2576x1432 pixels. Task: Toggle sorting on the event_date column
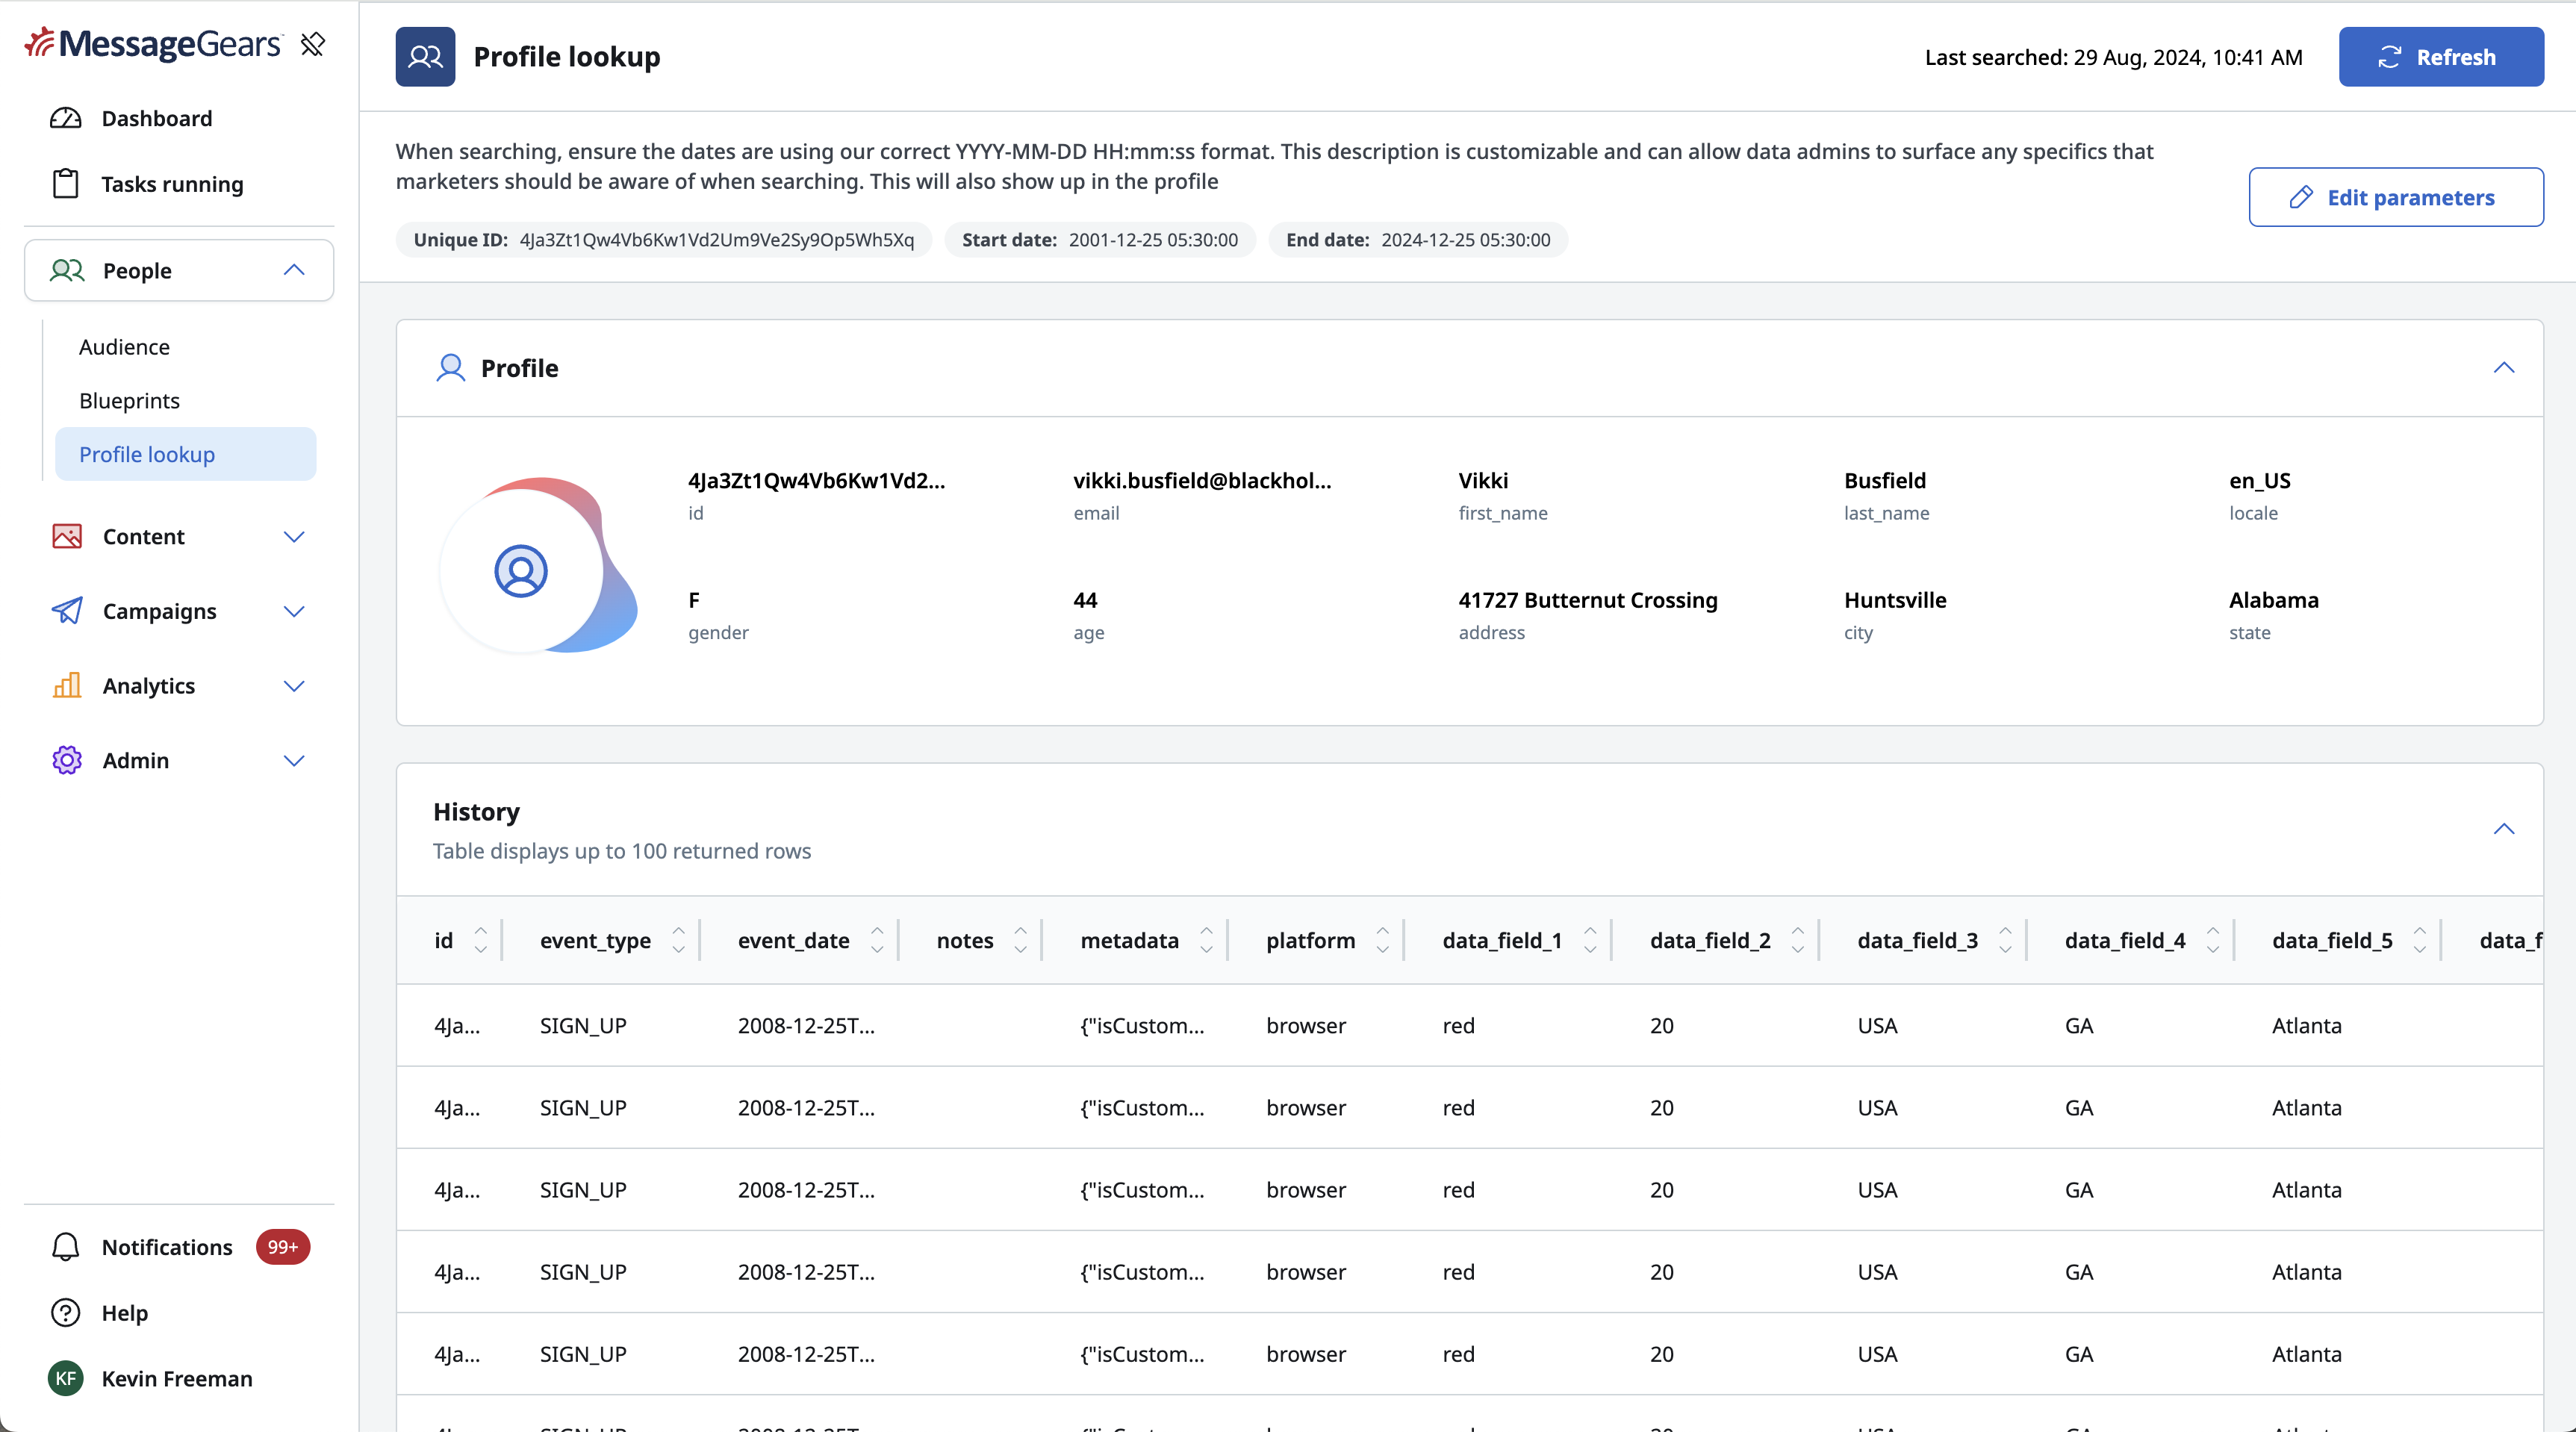tap(877, 940)
